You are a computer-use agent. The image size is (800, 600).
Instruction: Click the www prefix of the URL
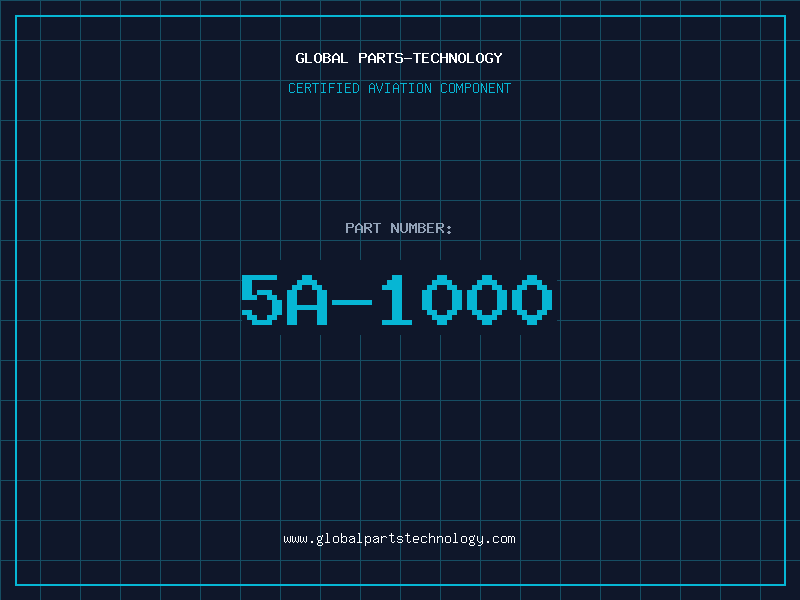(x=295, y=539)
